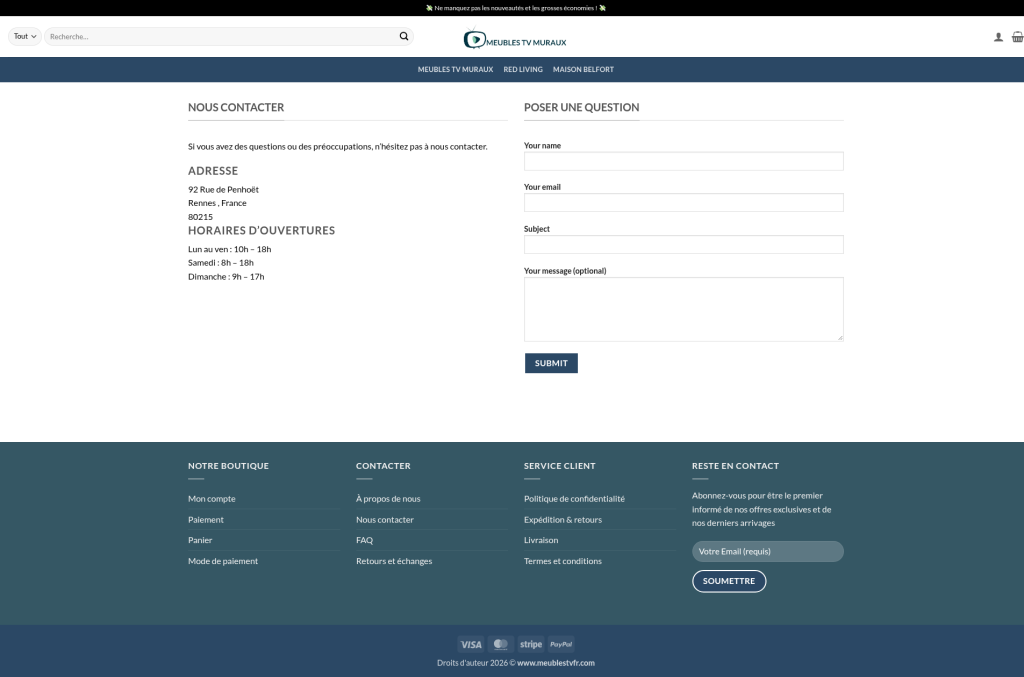1024x677 pixels.
Task: Open the Red Living nav item
Action: coord(522,69)
